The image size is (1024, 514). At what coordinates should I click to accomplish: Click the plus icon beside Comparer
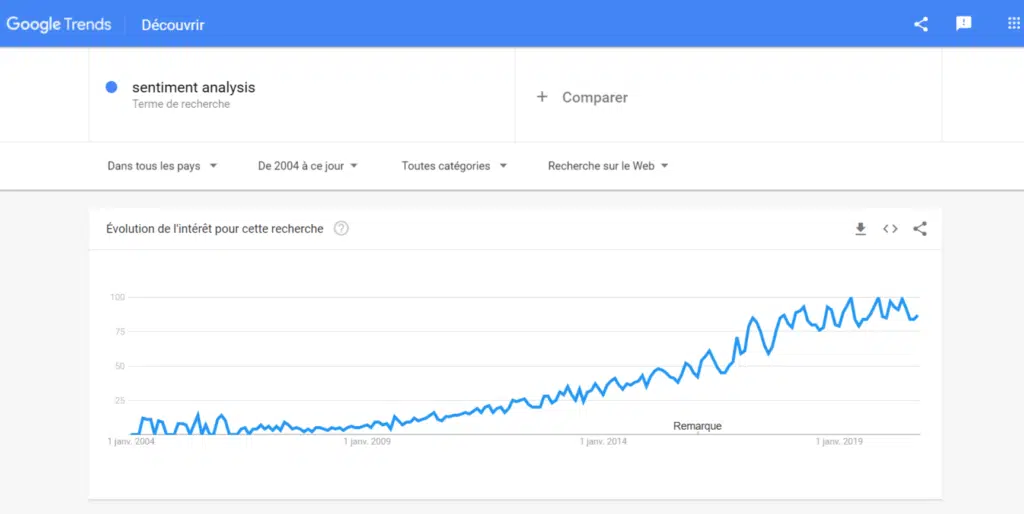click(x=542, y=97)
